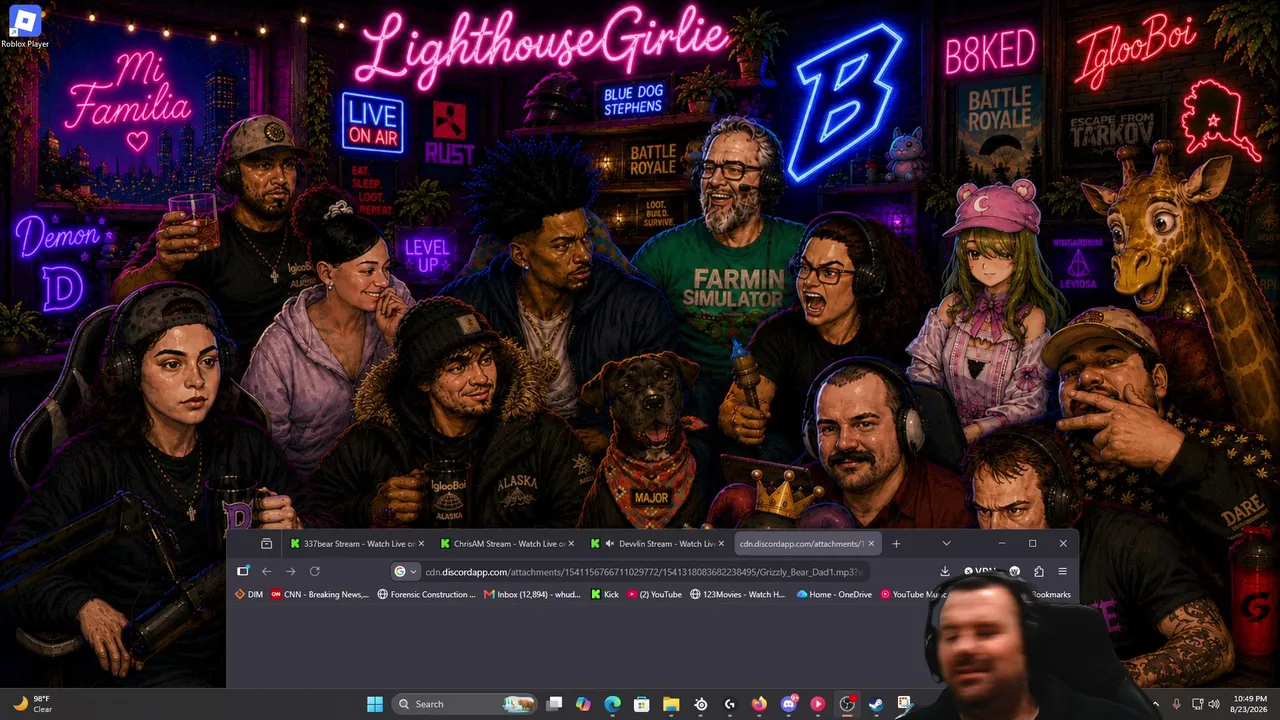Viewport: 1280px width, 720px height.
Task: Open the Forensic Construction bookmark
Action: click(x=427, y=594)
